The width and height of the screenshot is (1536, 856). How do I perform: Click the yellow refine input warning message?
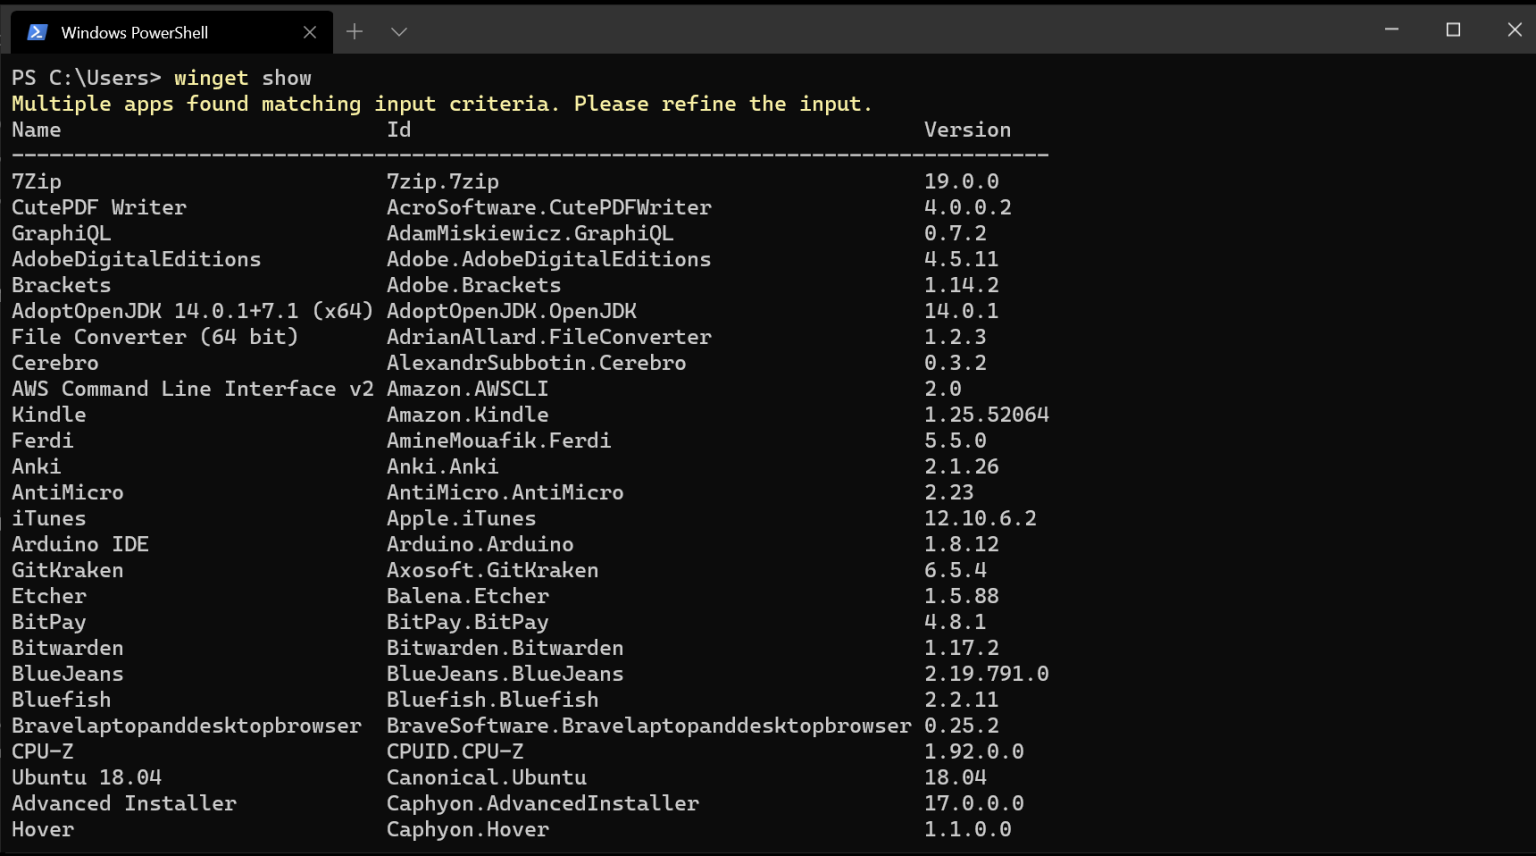pos(440,103)
